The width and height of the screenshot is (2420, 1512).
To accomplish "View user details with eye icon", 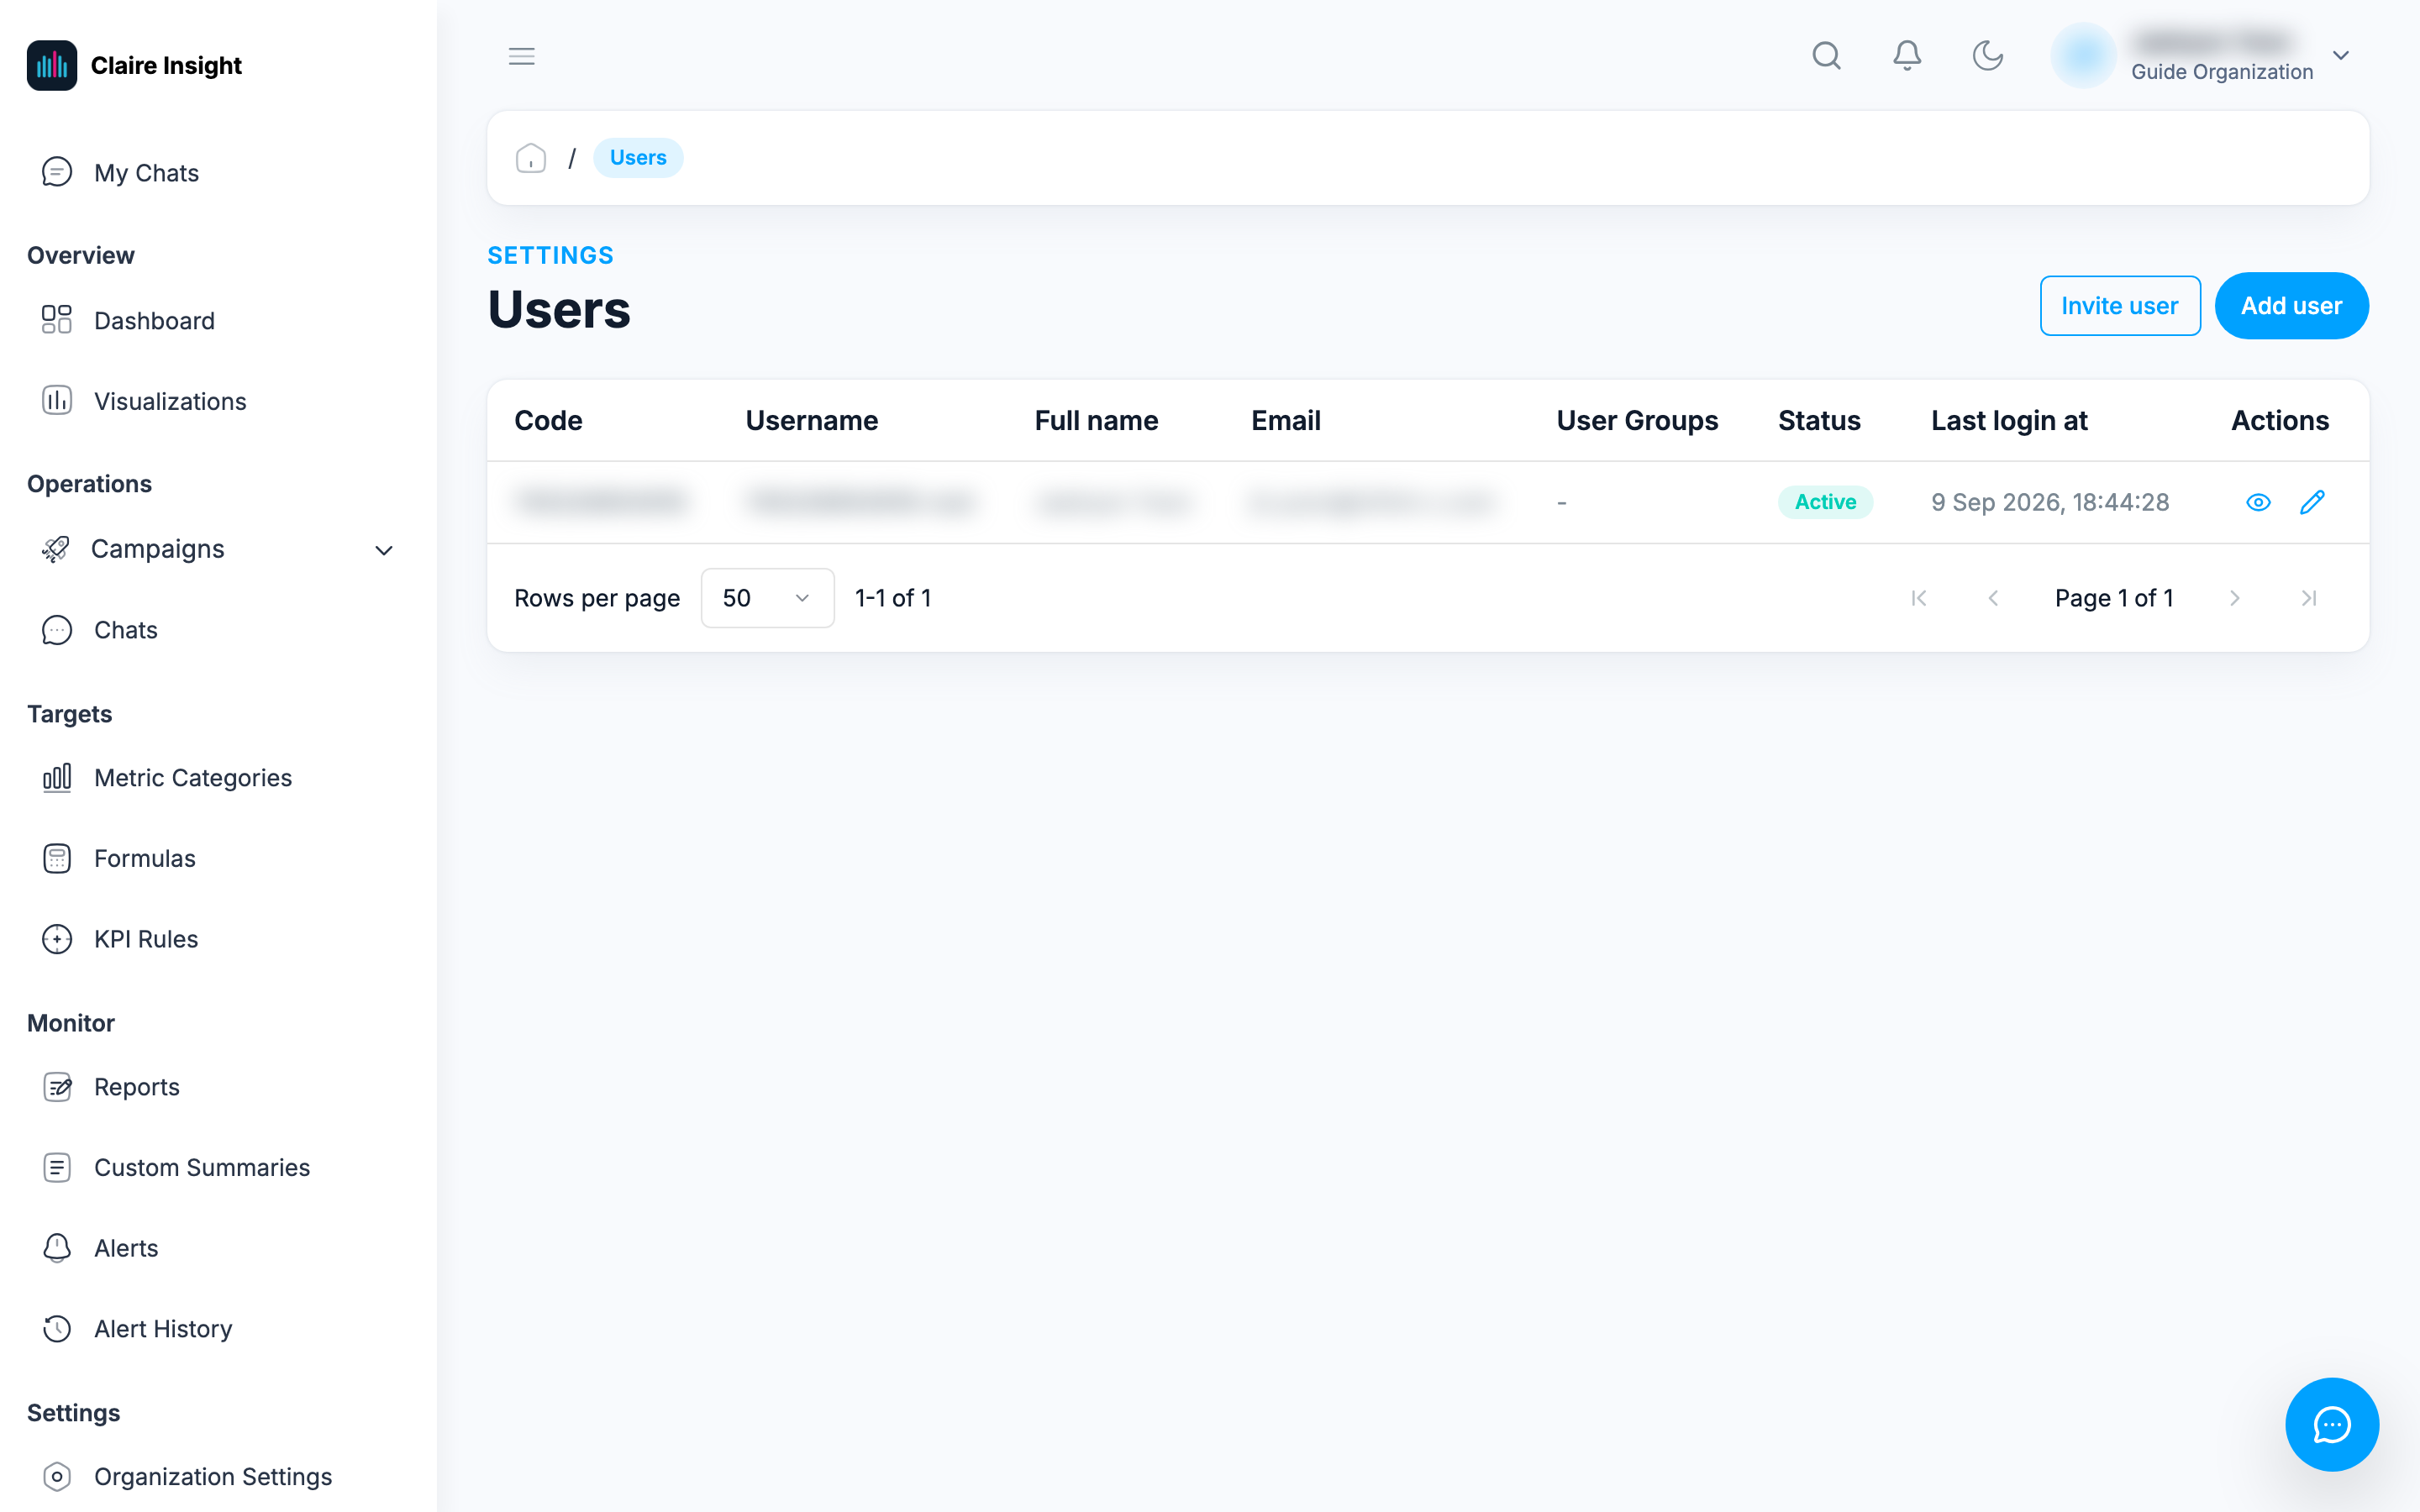I will tap(2258, 502).
